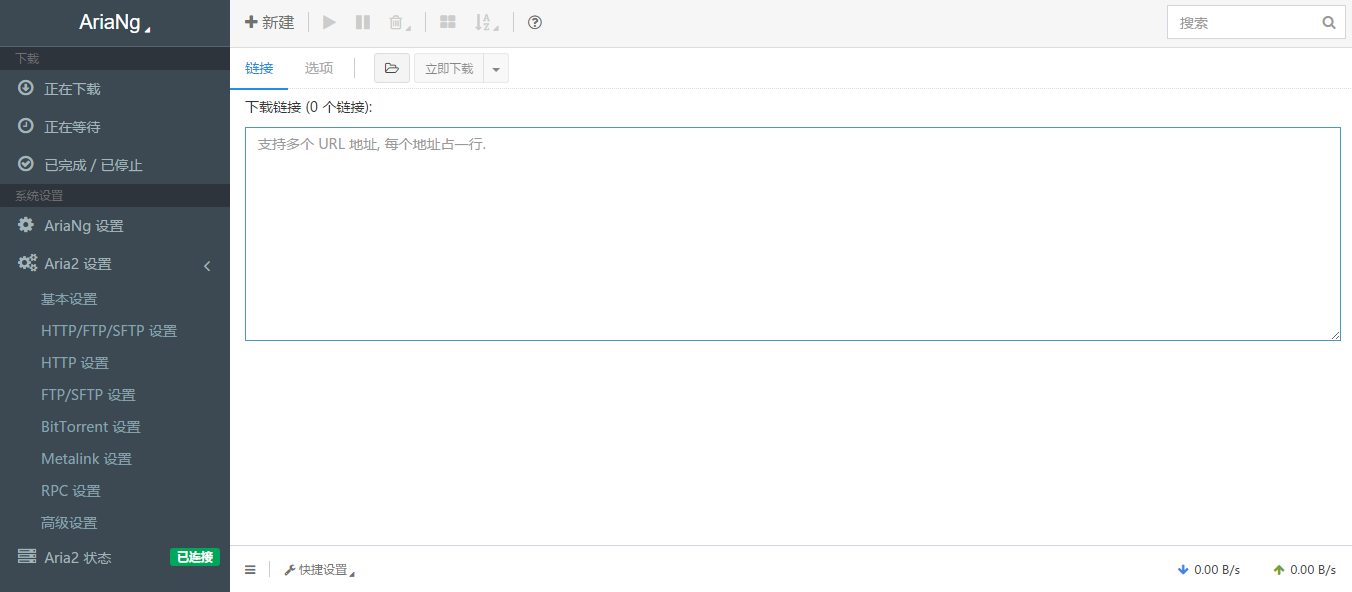
Task: Open FTP/SFTP 设置 page
Action: pyautogui.click(x=88, y=395)
